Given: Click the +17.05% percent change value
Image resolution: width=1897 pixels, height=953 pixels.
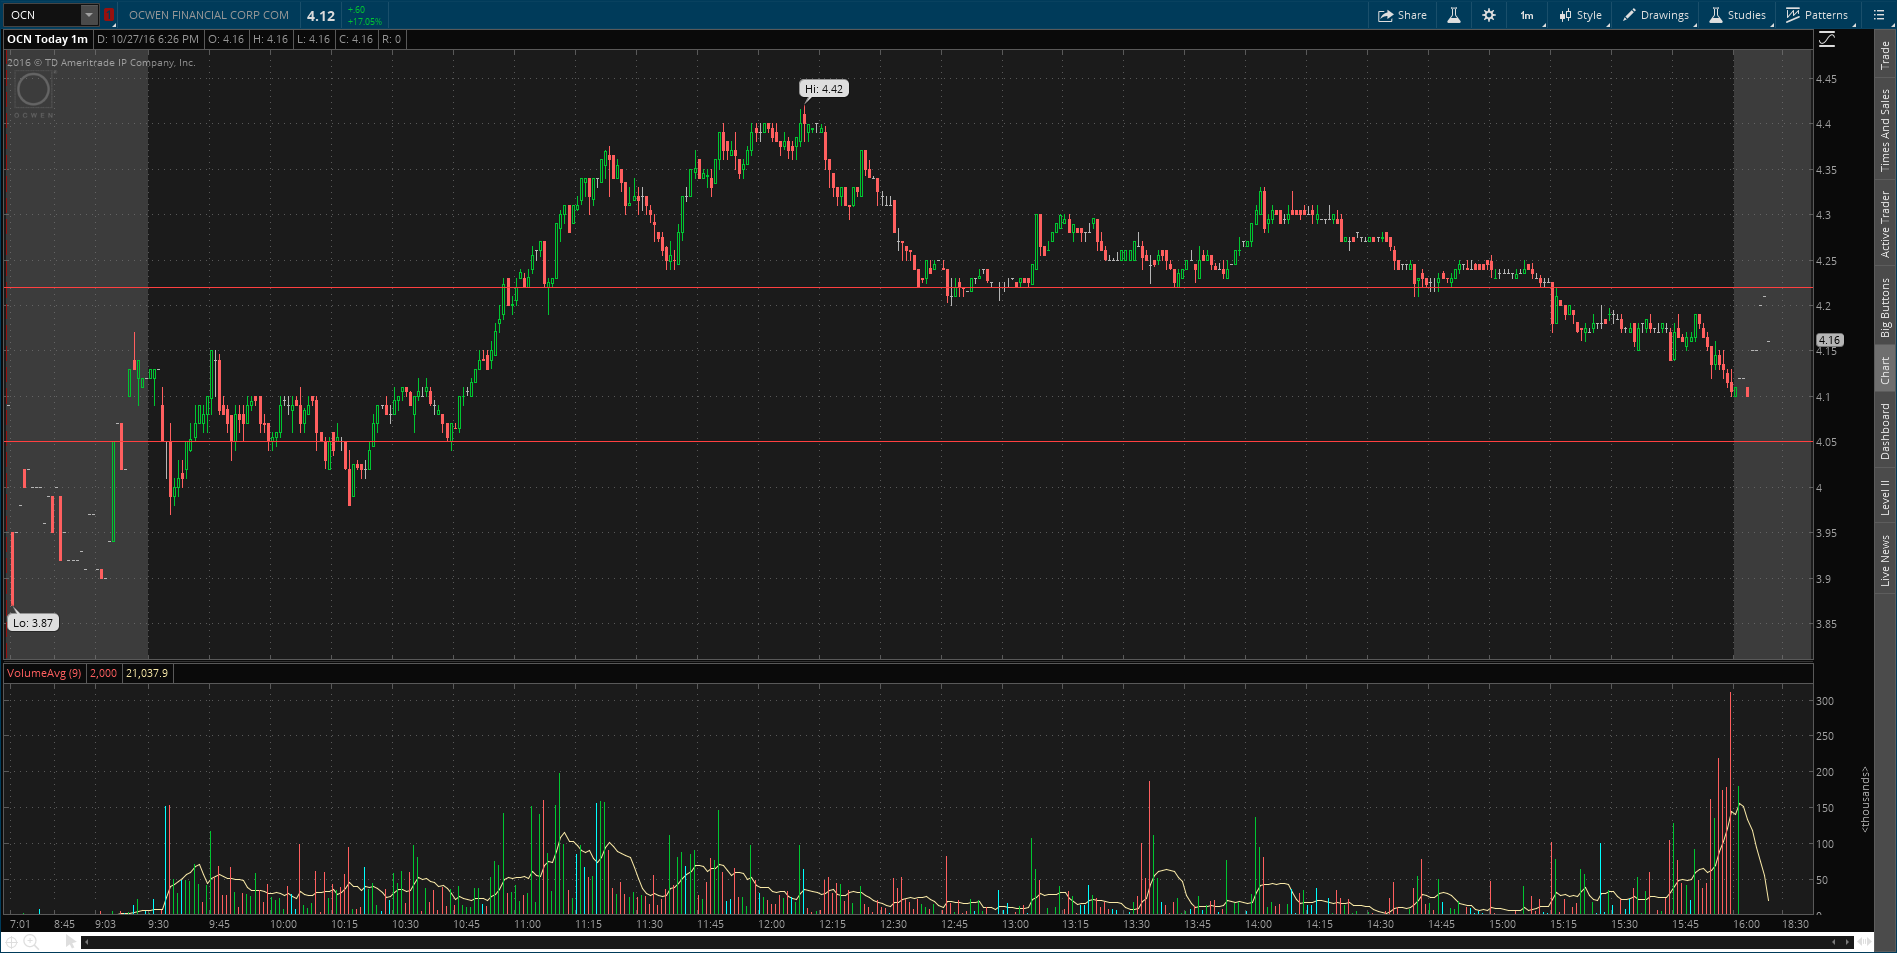Looking at the screenshot, I should [x=365, y=21].
